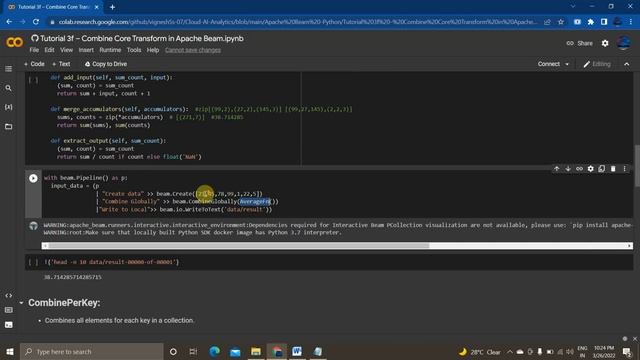
Task: Reload the browser page
Action: pos(36,22)
